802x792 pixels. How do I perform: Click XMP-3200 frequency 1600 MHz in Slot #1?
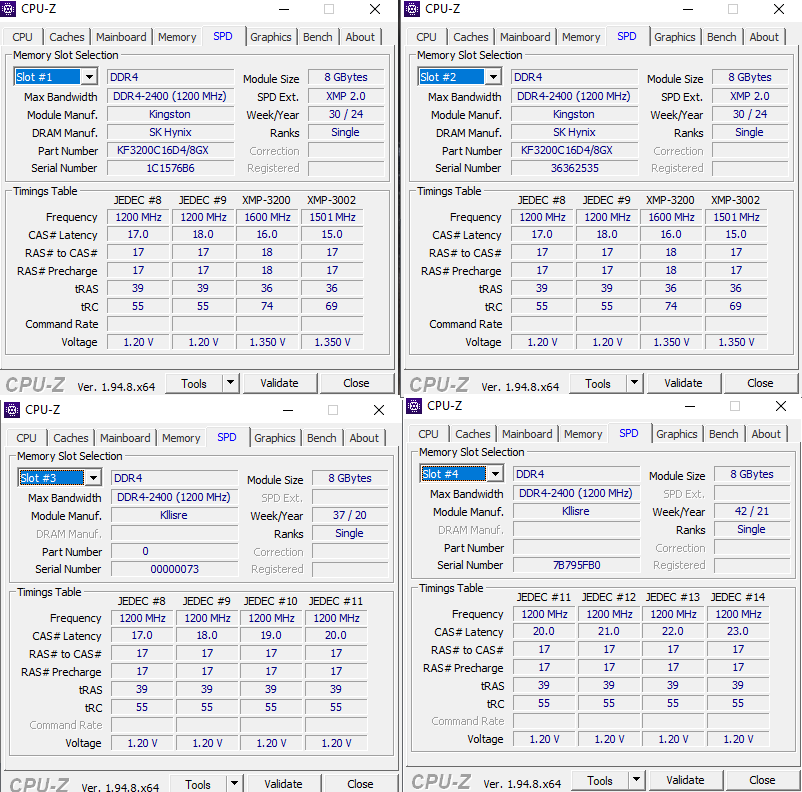(x=267, y=217)
